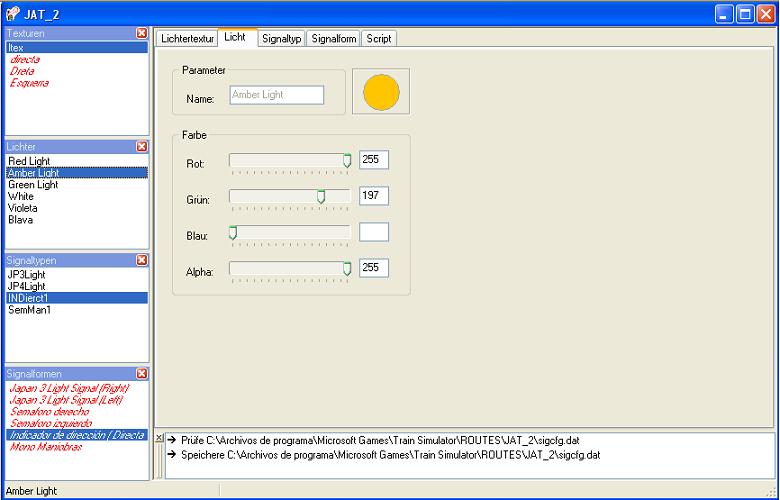Screen dimensions: 780x500
Task: Select Green Light from the Lichter list
Action: click(x=33, y=185)
